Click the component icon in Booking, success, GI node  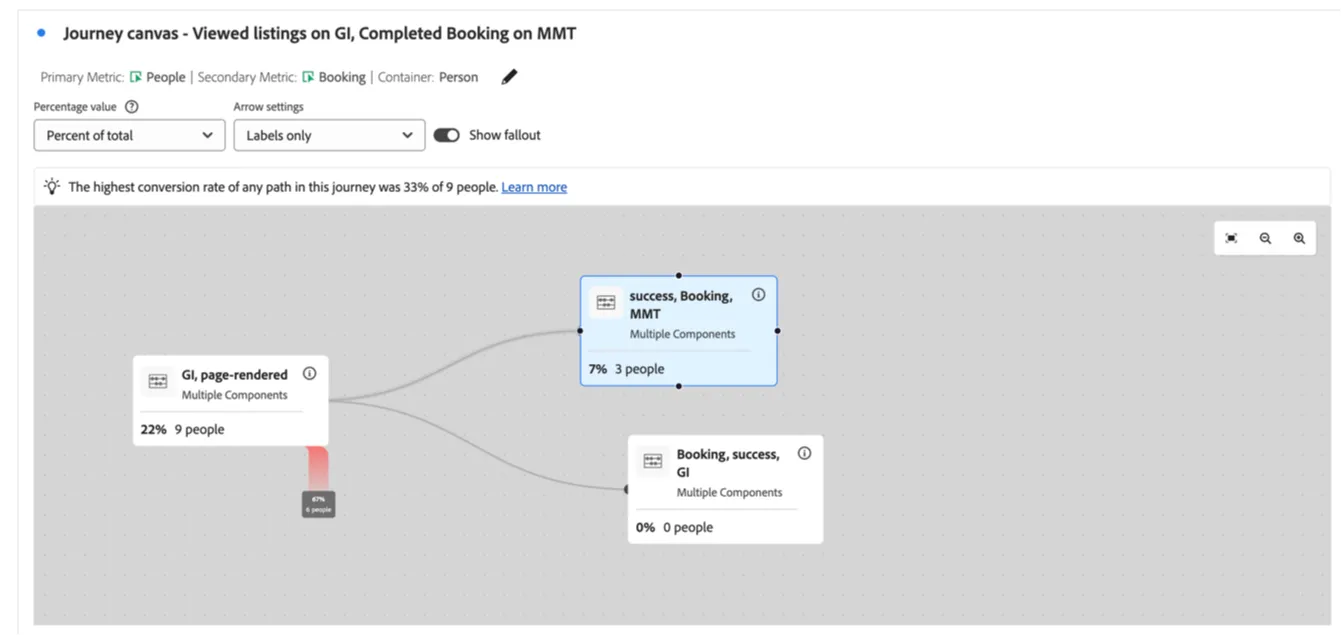(x=653, y=461)
